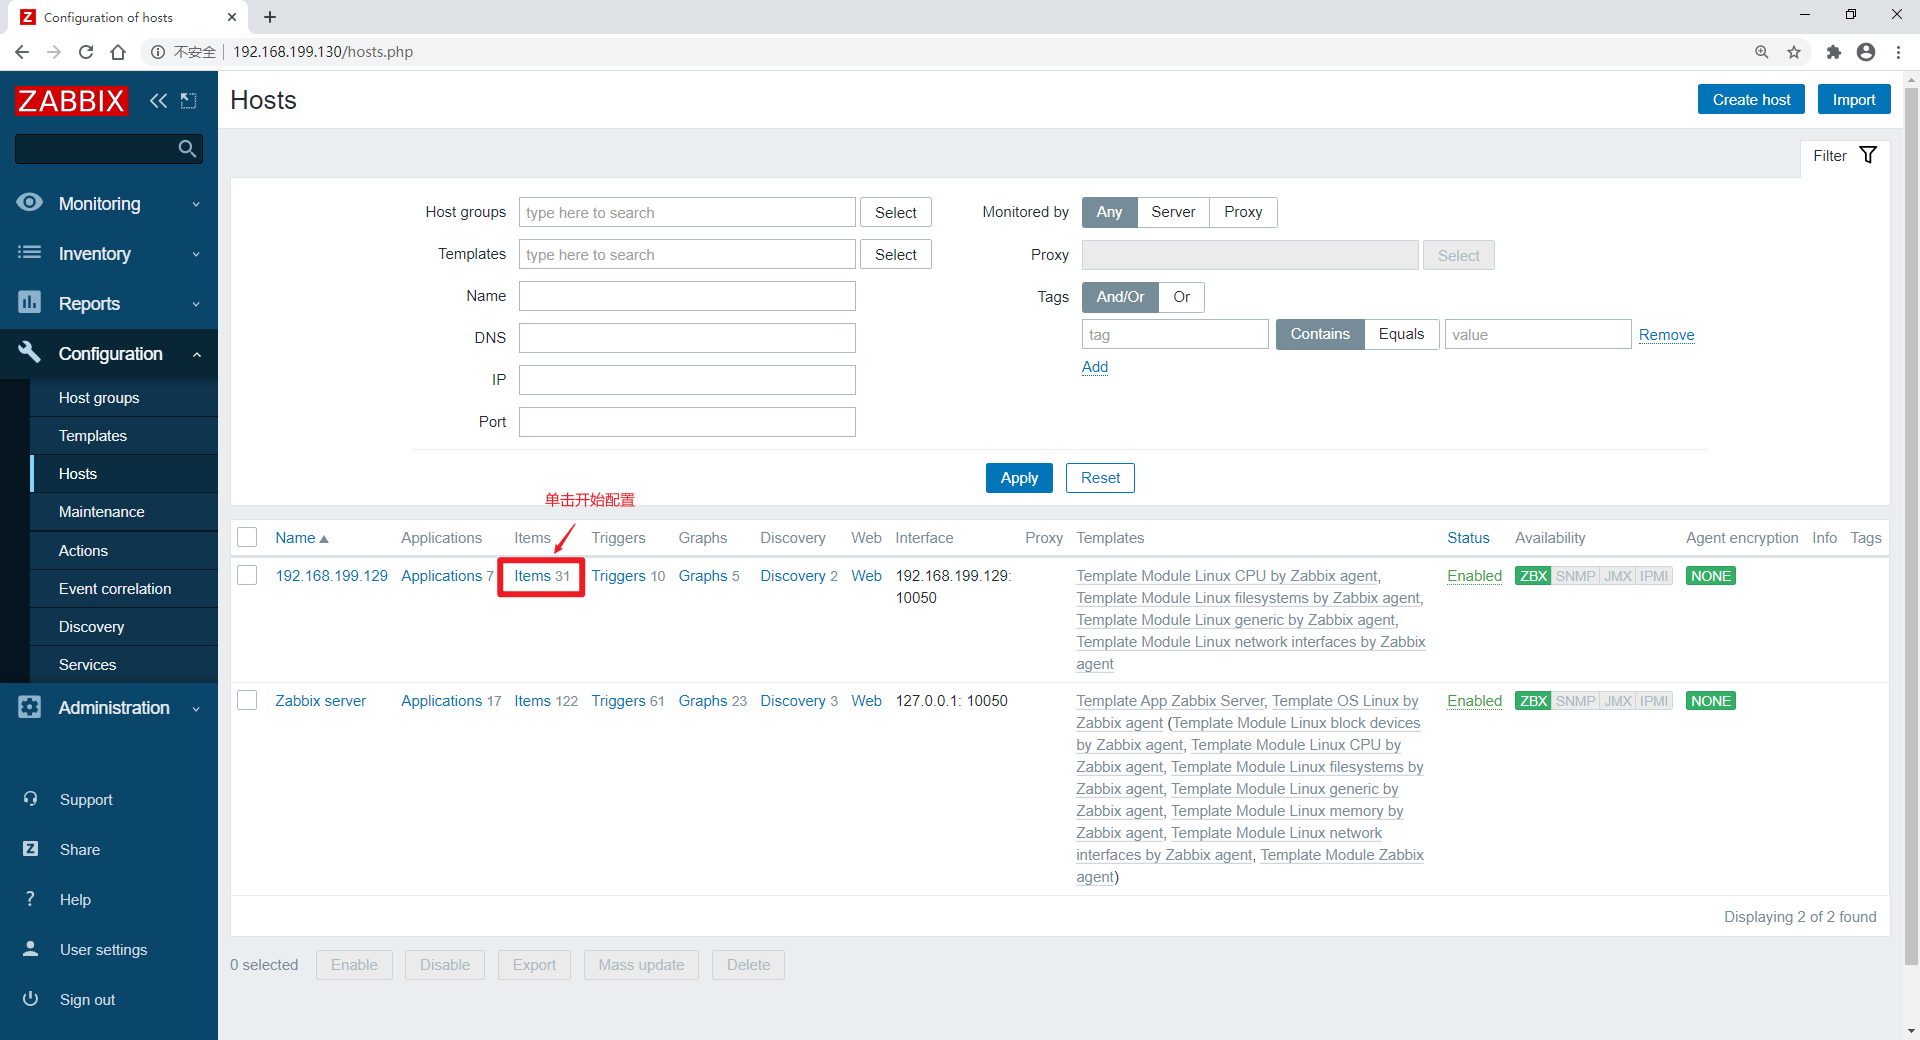
Task: Click the Sign out power icon
Action: pos(30,999)
